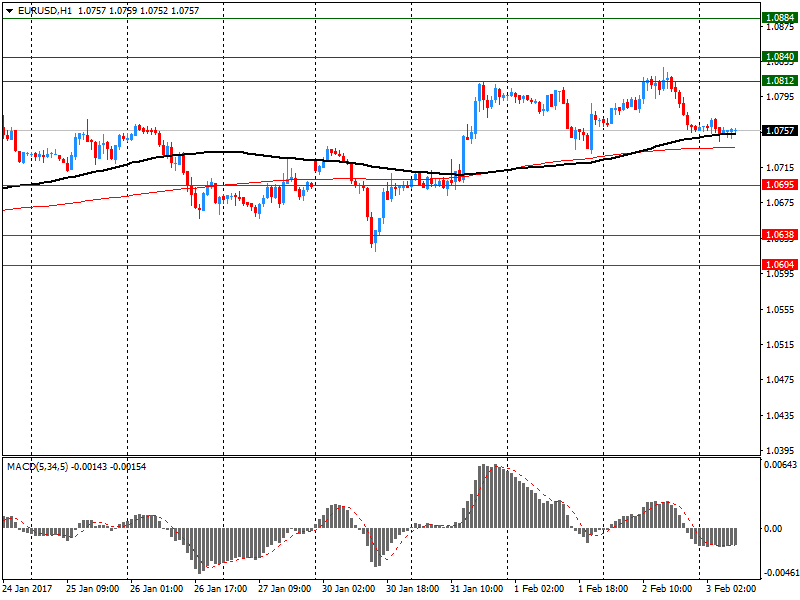Select the 1.0812 green level label

[780, 81]
